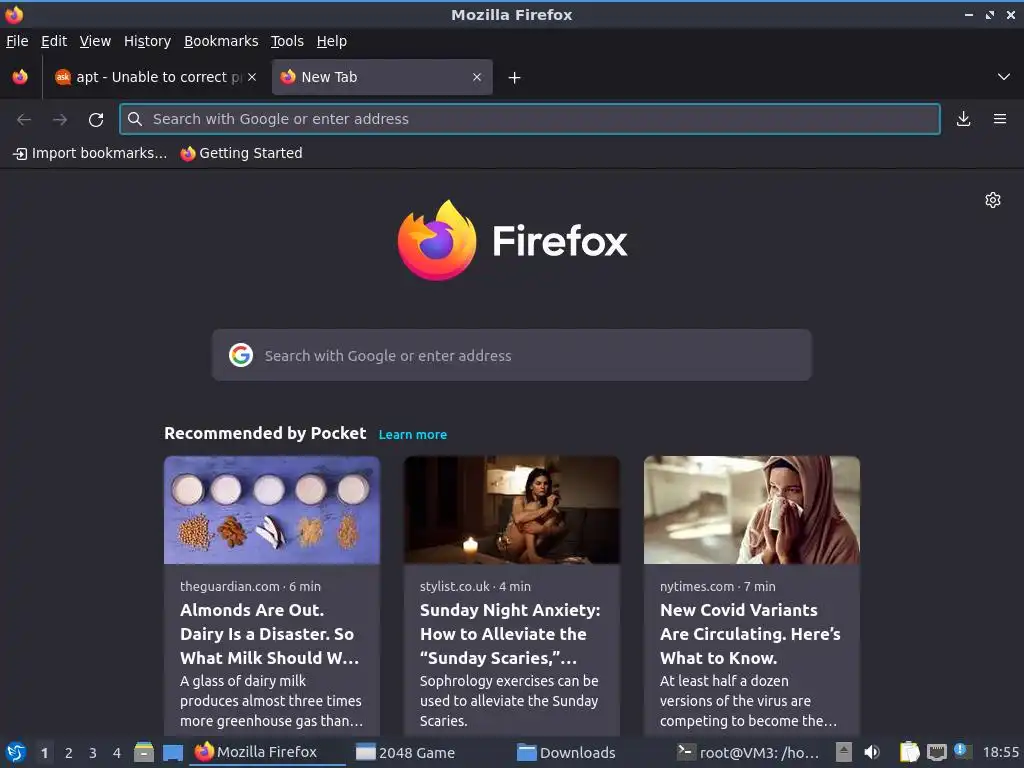The width and height of the screenshot is (1024, 768).
Task: Open the hamburger application menu
Action: point(1000,119)
